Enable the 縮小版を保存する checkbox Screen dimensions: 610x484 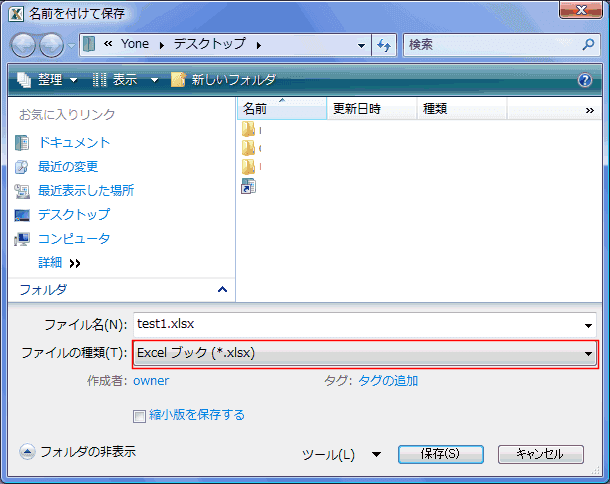click(x=139, y=416)
